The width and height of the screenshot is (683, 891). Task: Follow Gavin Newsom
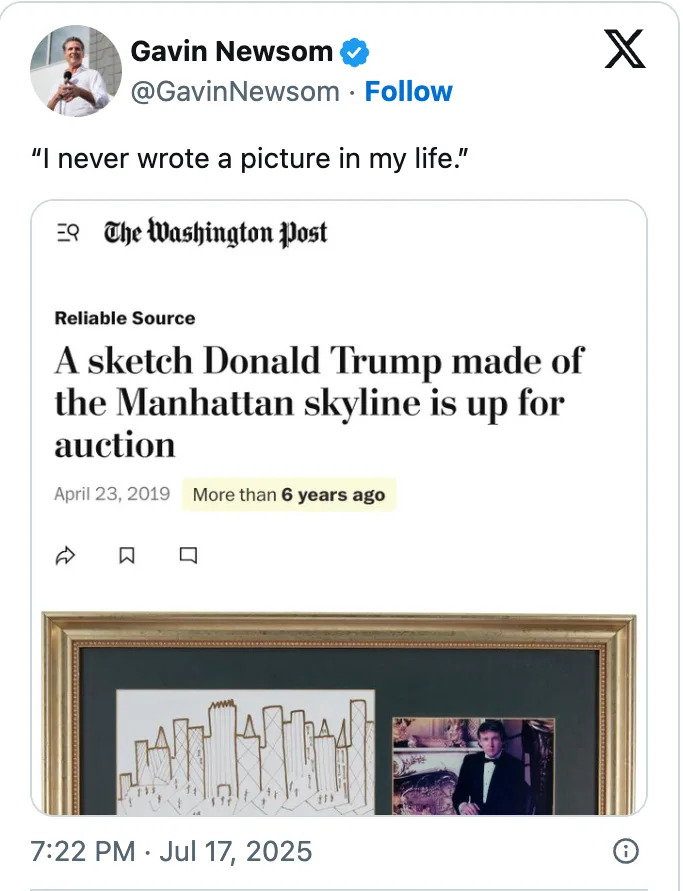click(x=408, y=92)
